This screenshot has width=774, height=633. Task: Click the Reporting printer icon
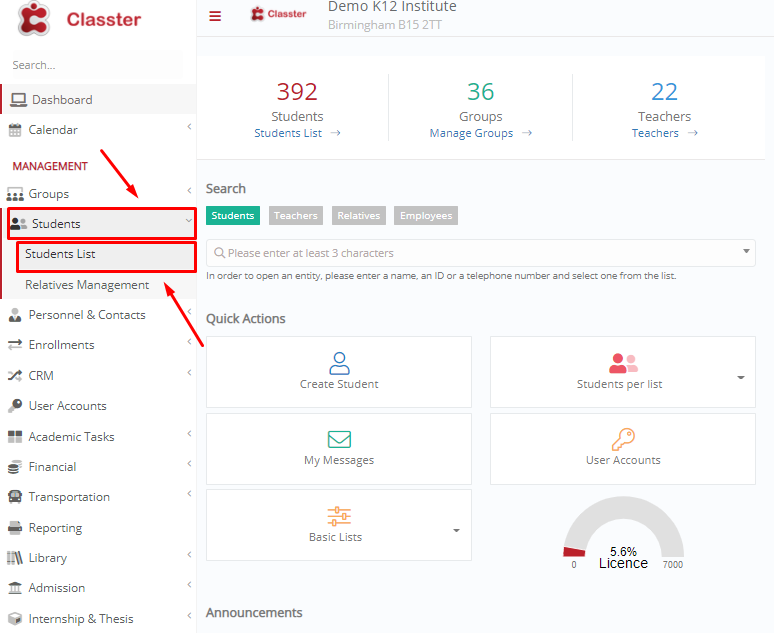click(15, 528)
